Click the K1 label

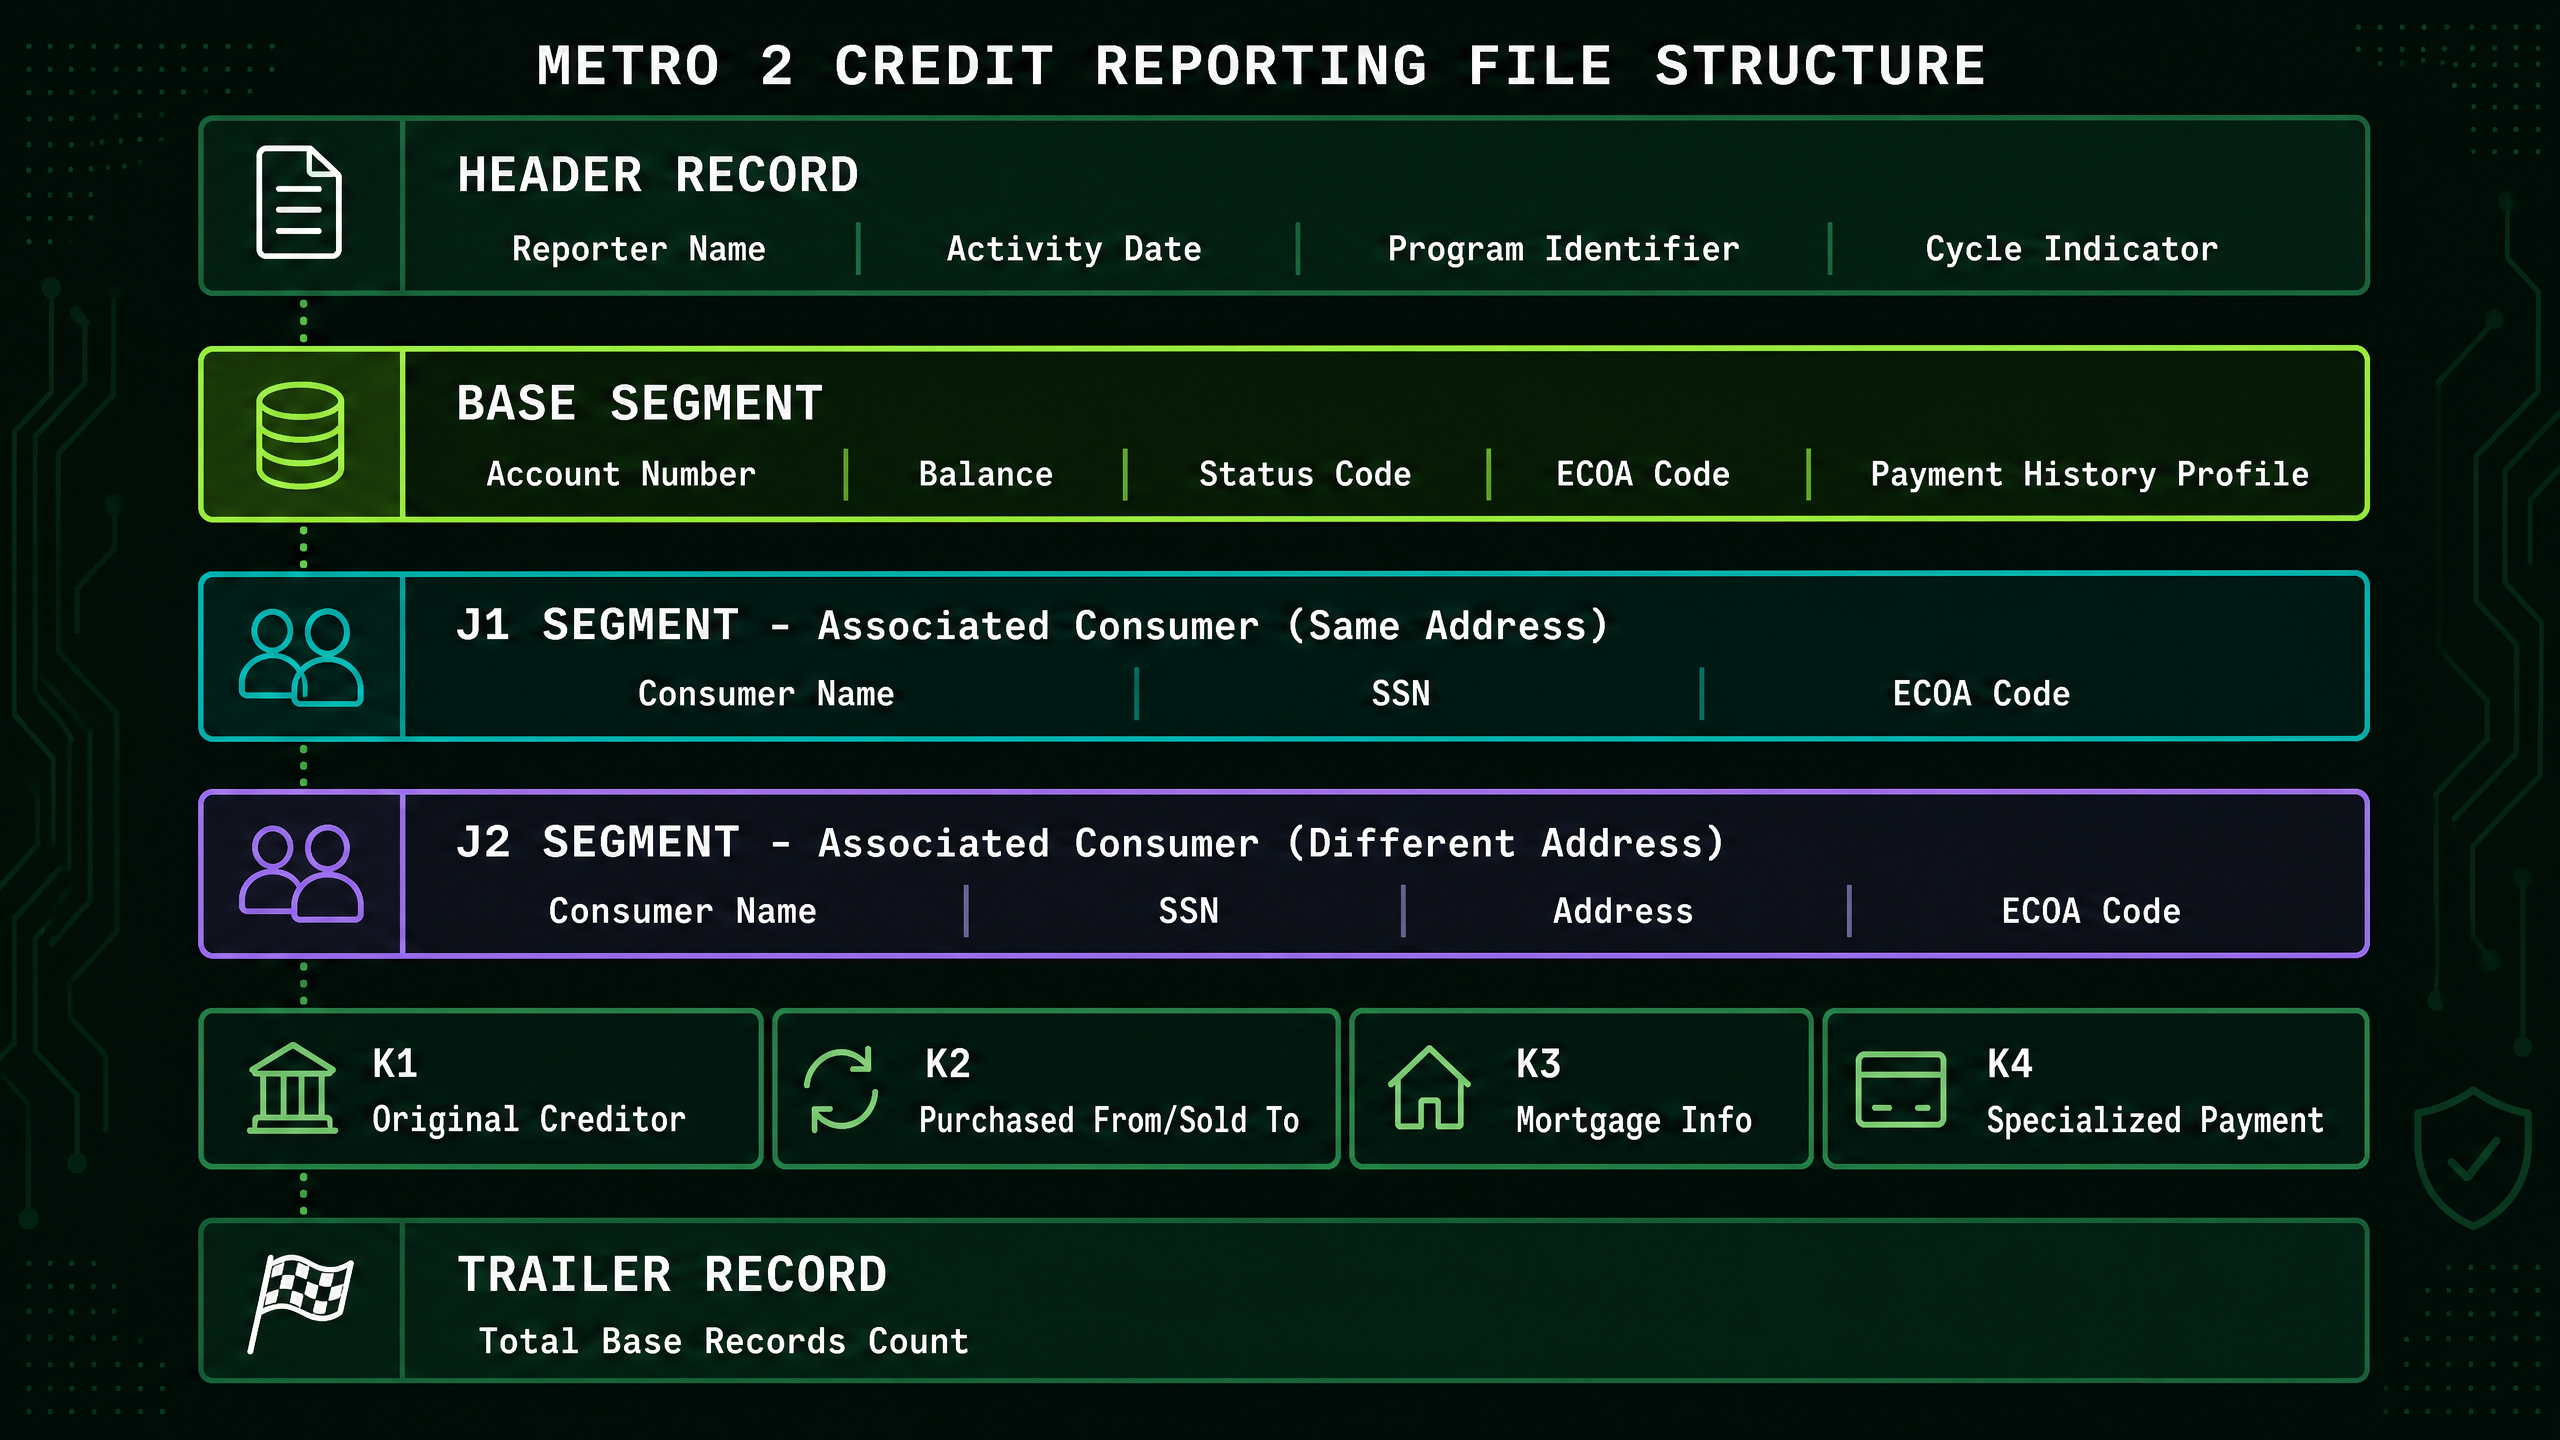coord(395,1063)
